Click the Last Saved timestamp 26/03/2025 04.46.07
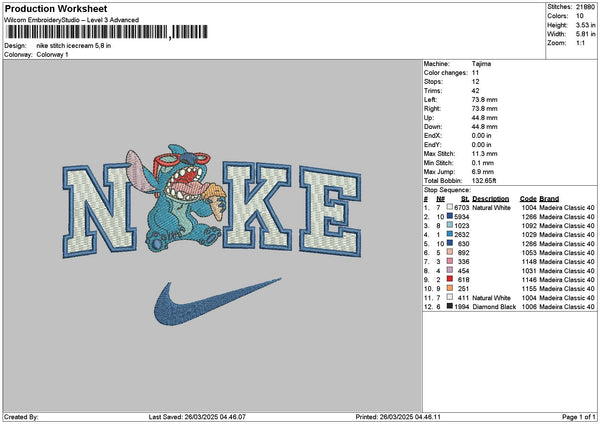The height and width of the screenshot is (424, 600). click(215, 417)
